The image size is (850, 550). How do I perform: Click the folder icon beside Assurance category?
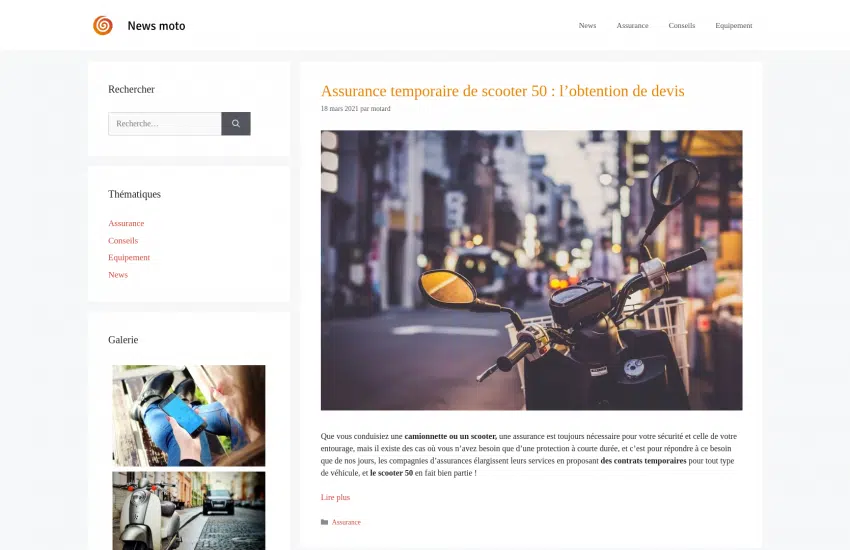pyautogui.click(x=324, y=522)
